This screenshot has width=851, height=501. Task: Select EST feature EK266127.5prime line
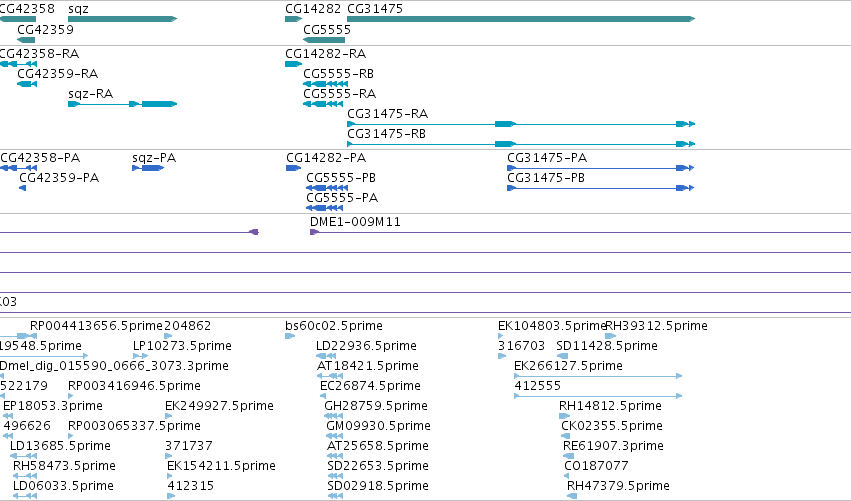[x=598, y=376]
